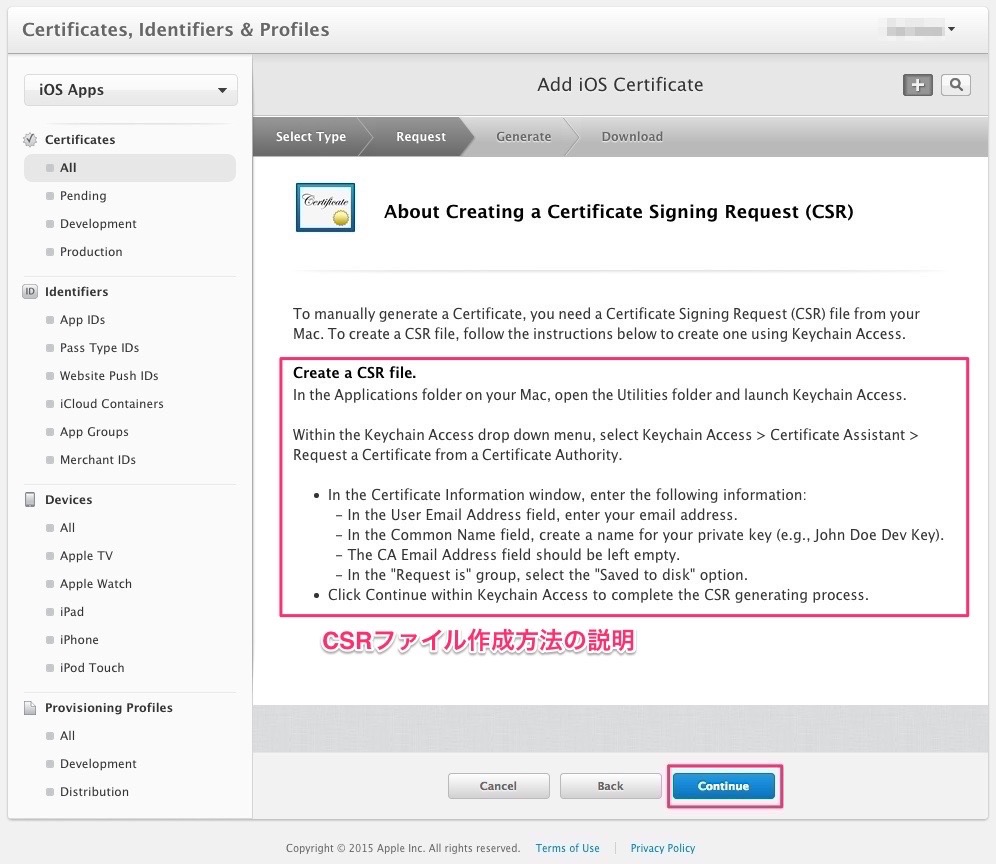Show iPad devices
This screenshot has height=864, width=996.
71,611
